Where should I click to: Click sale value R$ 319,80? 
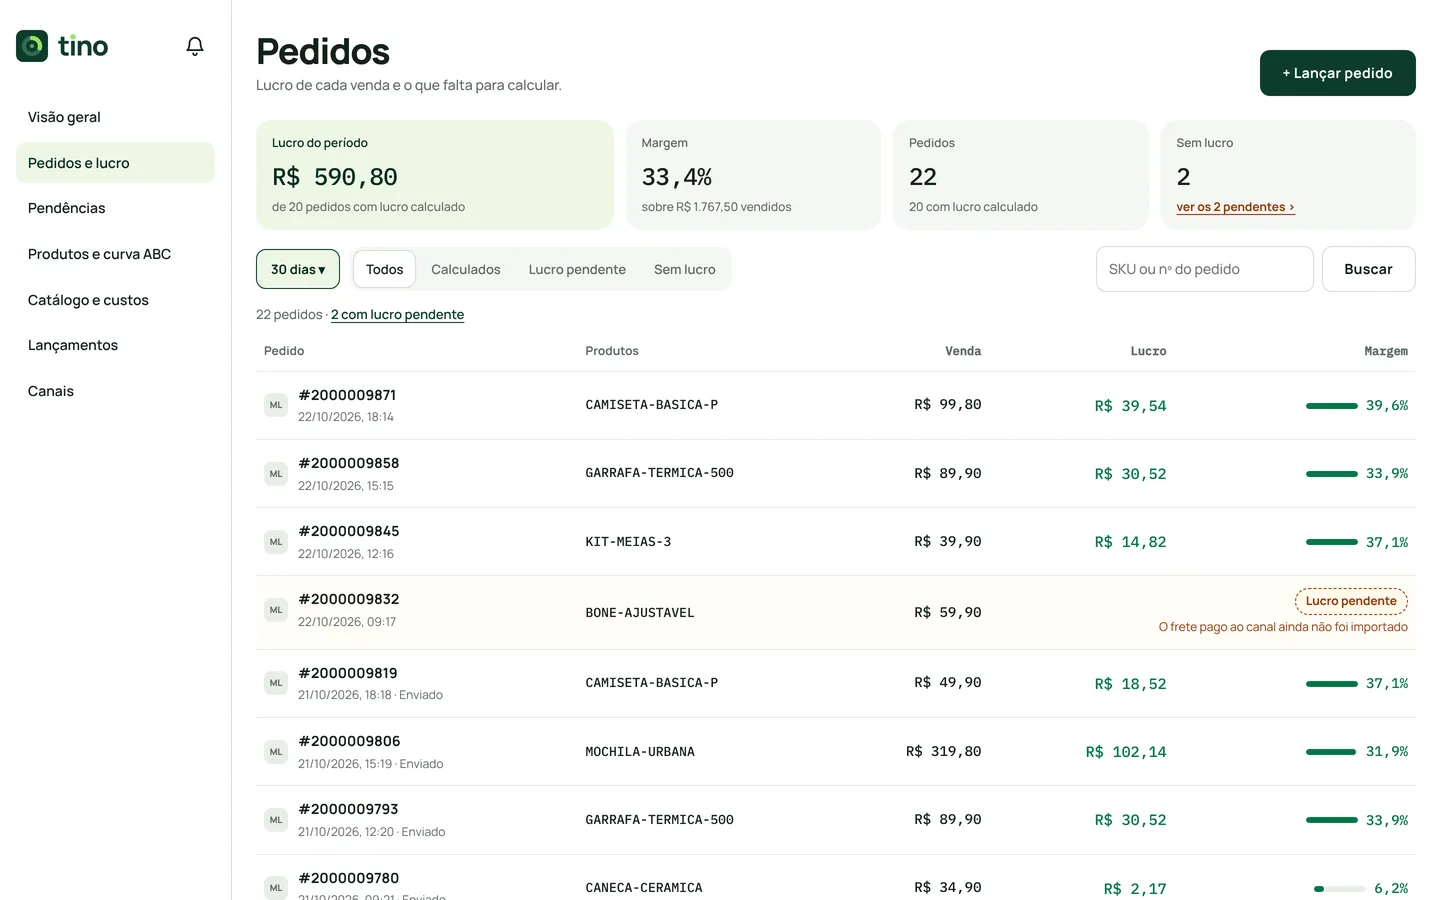coord(944,751)
